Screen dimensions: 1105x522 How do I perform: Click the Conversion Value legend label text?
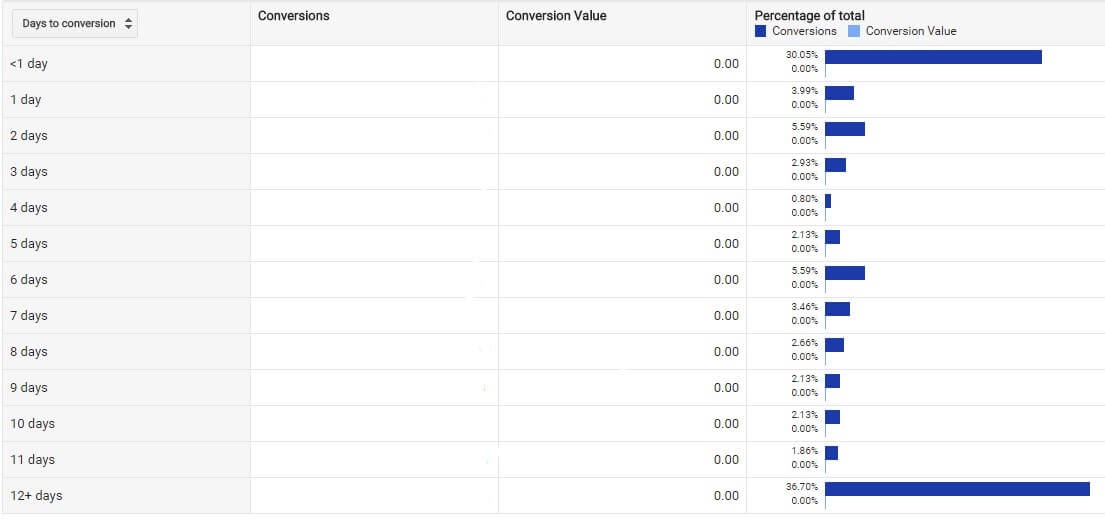(x=910, y=31)
